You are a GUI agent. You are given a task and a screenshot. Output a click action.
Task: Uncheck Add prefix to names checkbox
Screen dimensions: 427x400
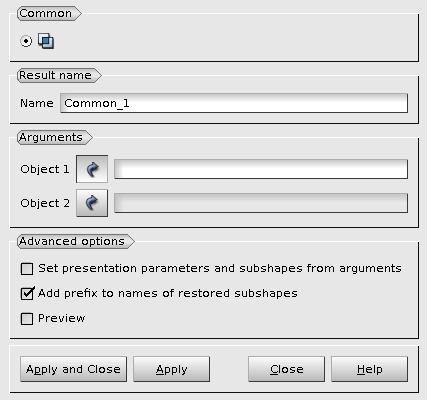tap(27, 293)
